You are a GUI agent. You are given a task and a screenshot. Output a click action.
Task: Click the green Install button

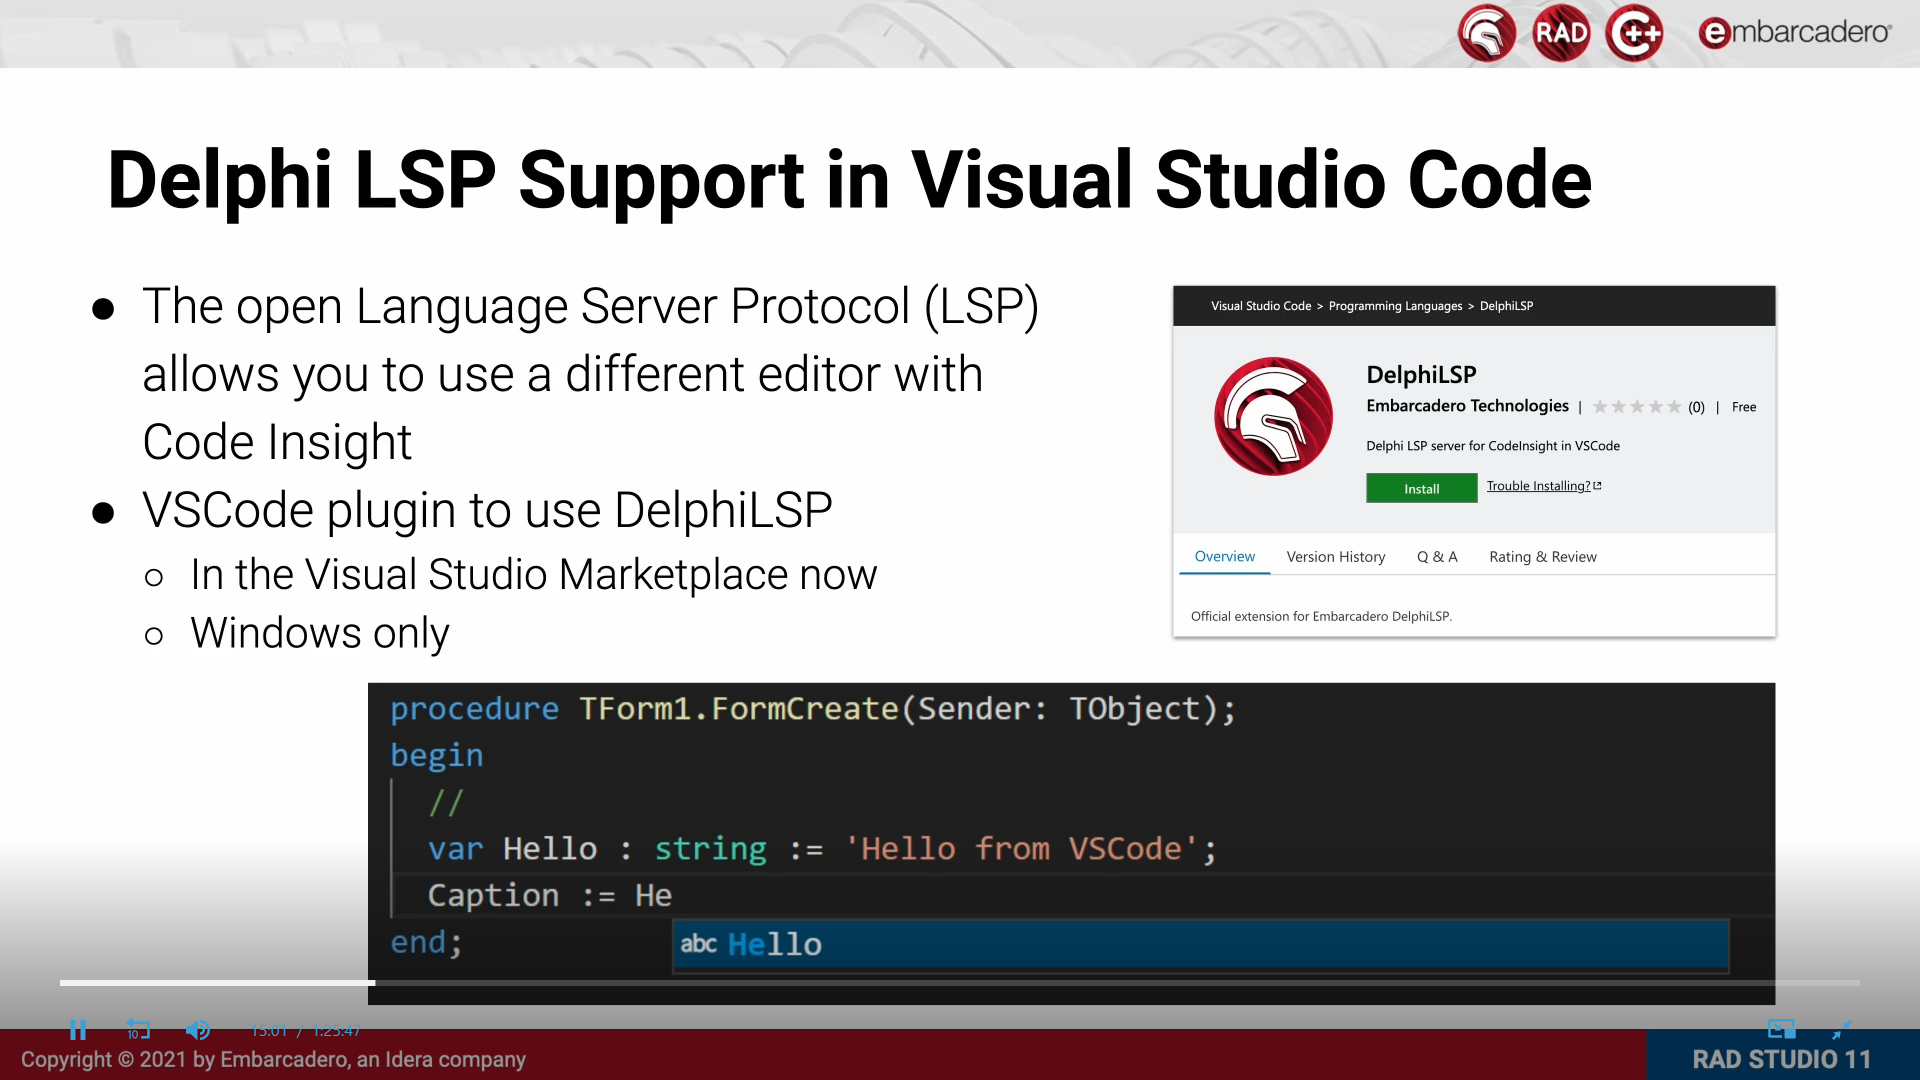click(x=1421, y=488)
